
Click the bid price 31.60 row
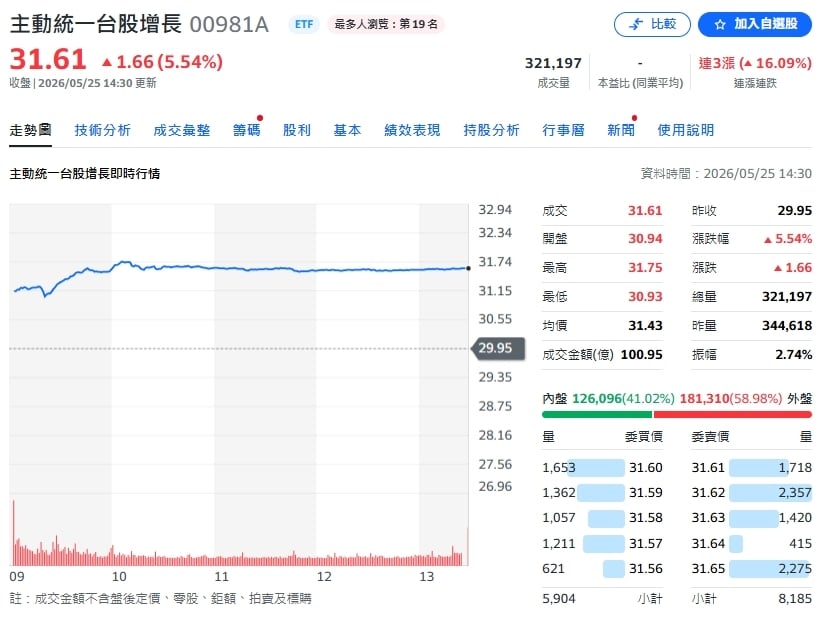[602, 468]
